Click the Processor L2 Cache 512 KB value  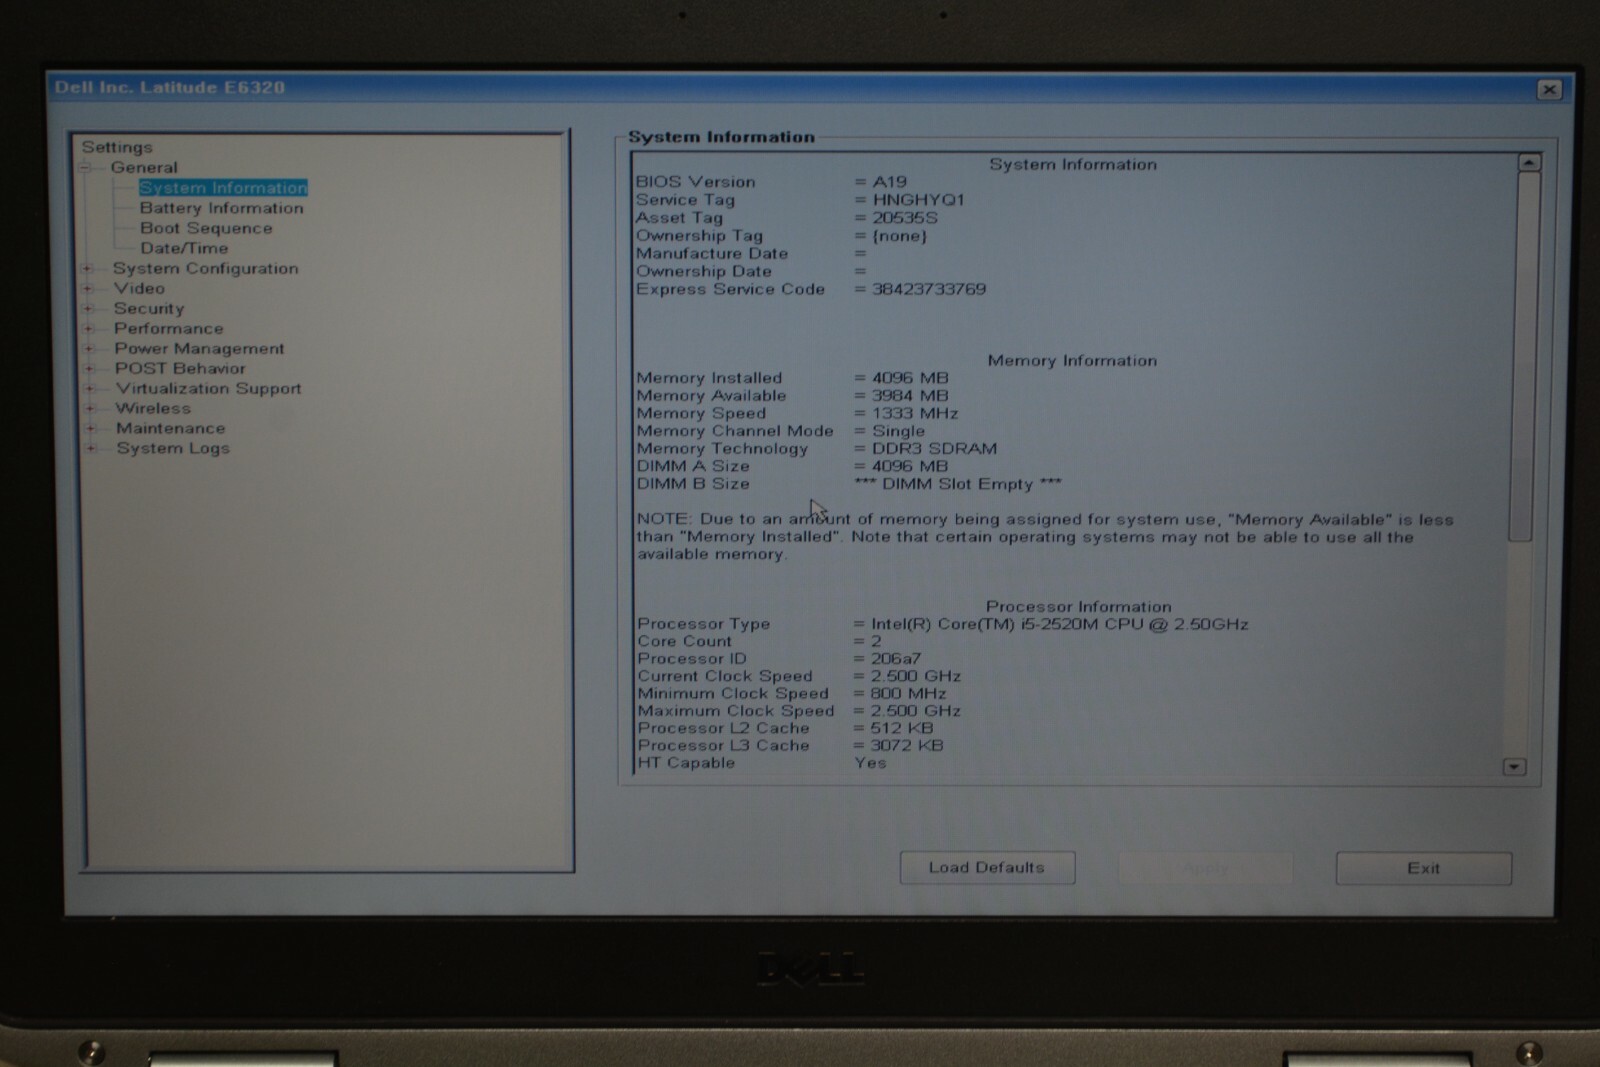tap(901, 728)
